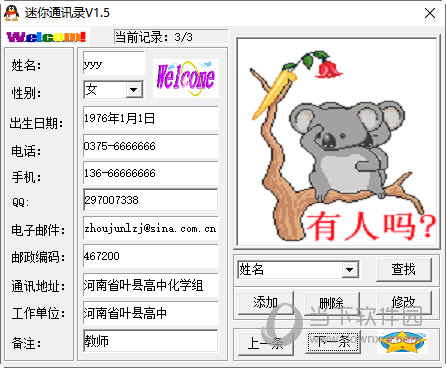Screen dimensions: 446x368
Task: Click the QQ penguin icon in title bar
Action: 12,13
